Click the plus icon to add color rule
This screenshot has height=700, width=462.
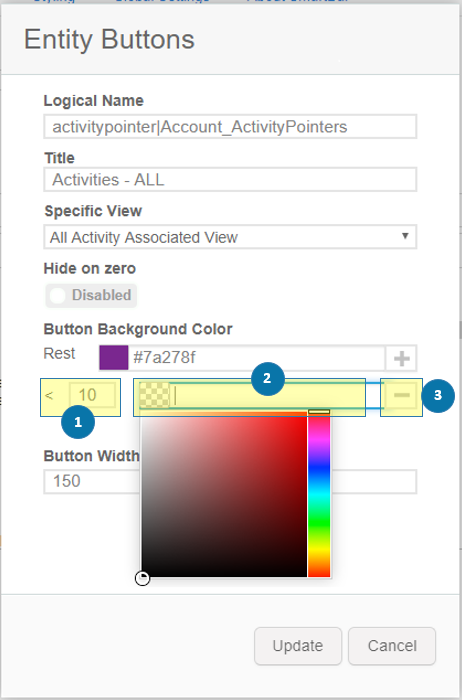click(401, 358)
